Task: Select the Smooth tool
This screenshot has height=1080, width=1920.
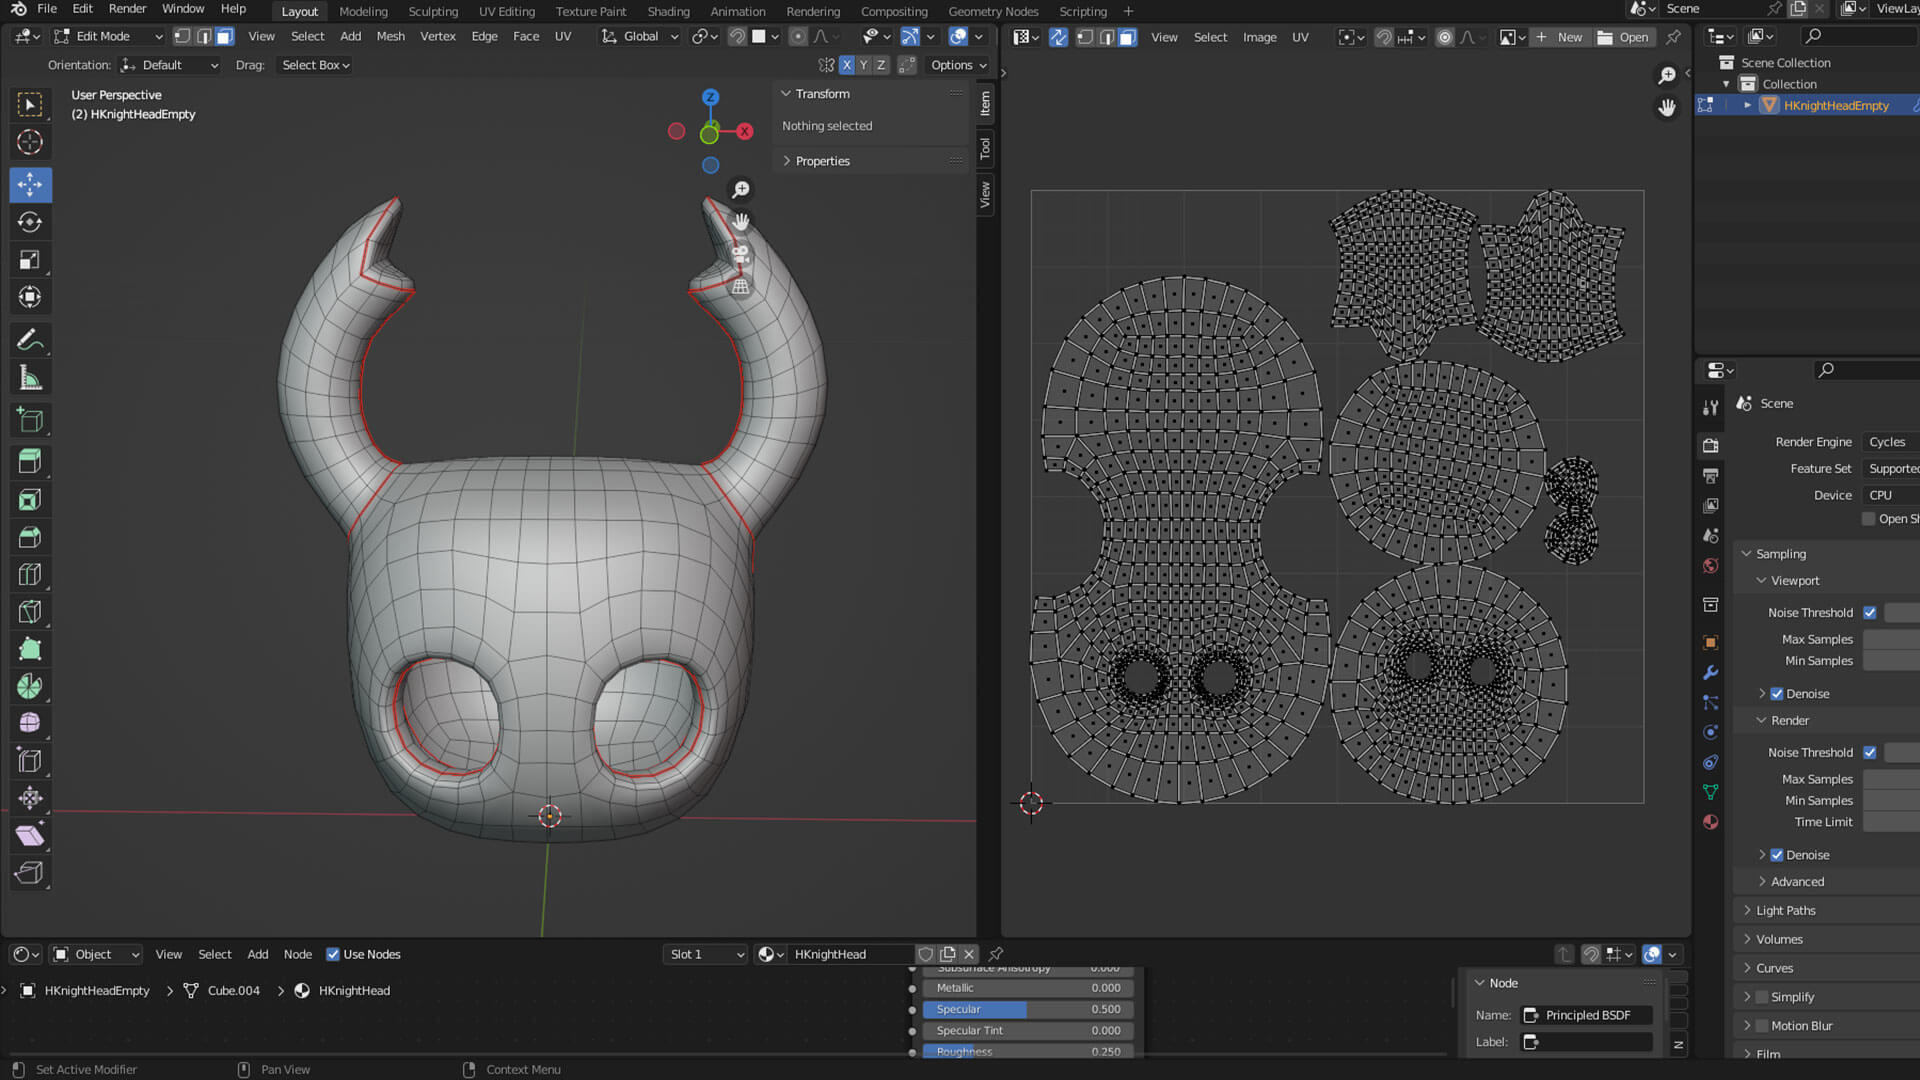Action: tap(30, 723)
